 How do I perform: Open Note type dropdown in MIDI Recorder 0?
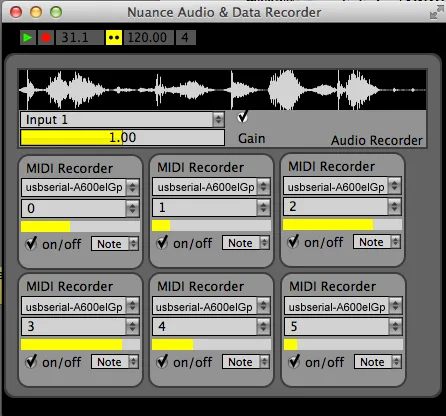115,244
